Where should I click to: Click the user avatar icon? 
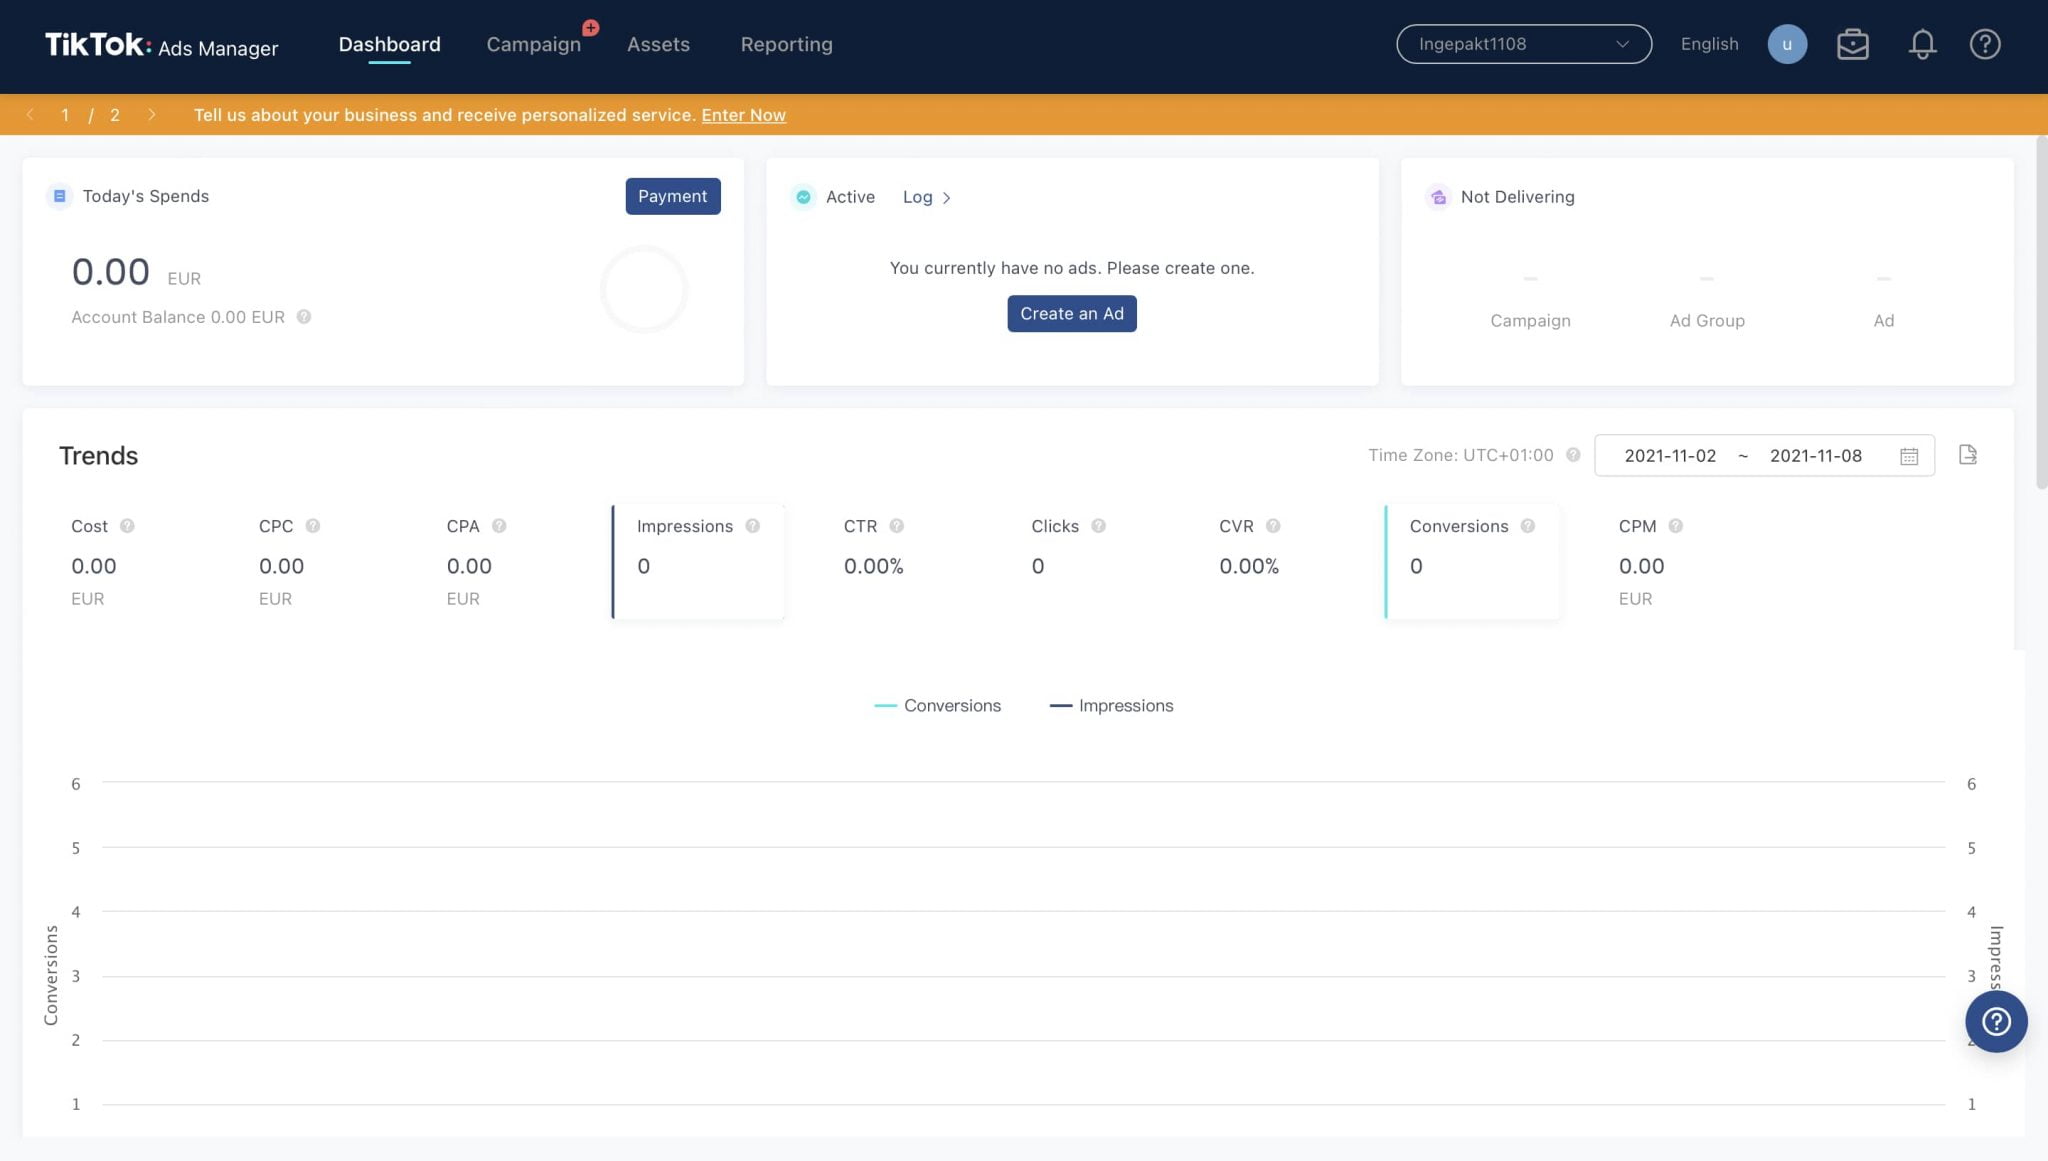(1786, 44)
